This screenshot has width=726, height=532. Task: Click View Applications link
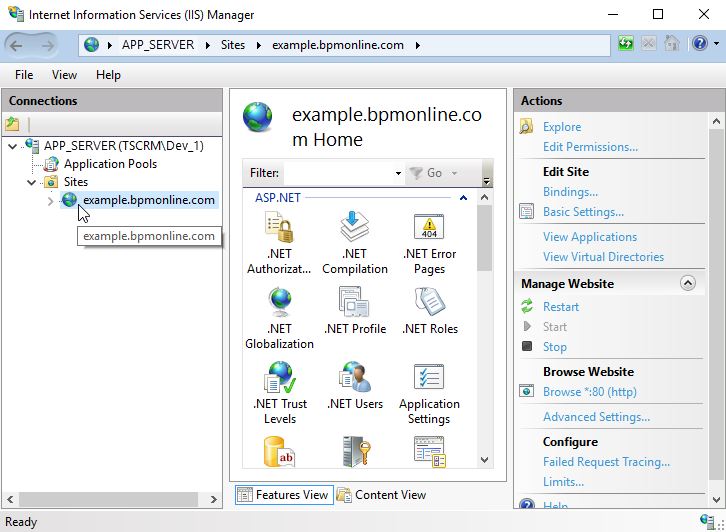tap(590, 237)
